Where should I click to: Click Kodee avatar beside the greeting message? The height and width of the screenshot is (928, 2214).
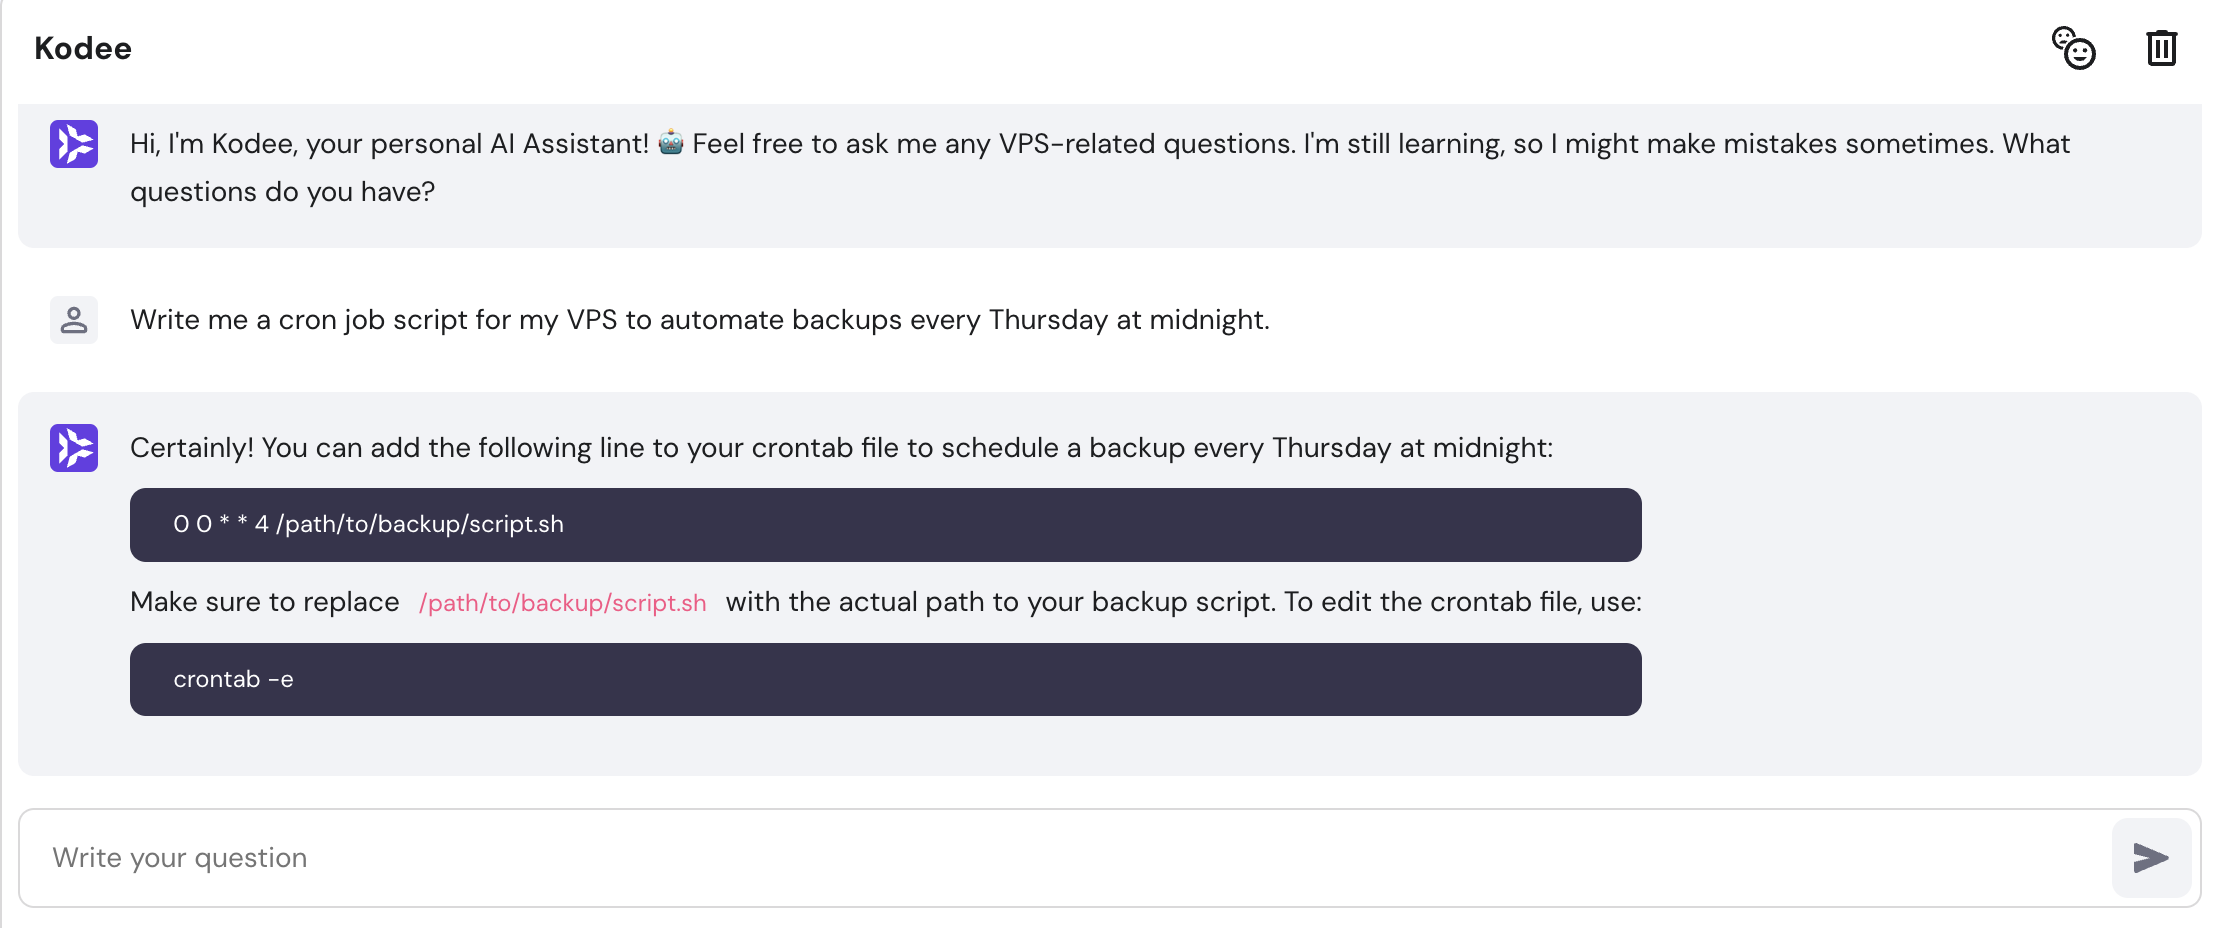click(x=74, y=144)
